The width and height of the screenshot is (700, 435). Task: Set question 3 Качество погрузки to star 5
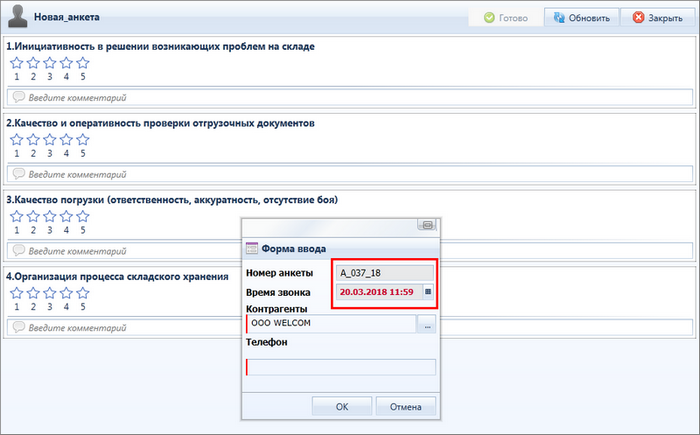(x=83, y=217)
